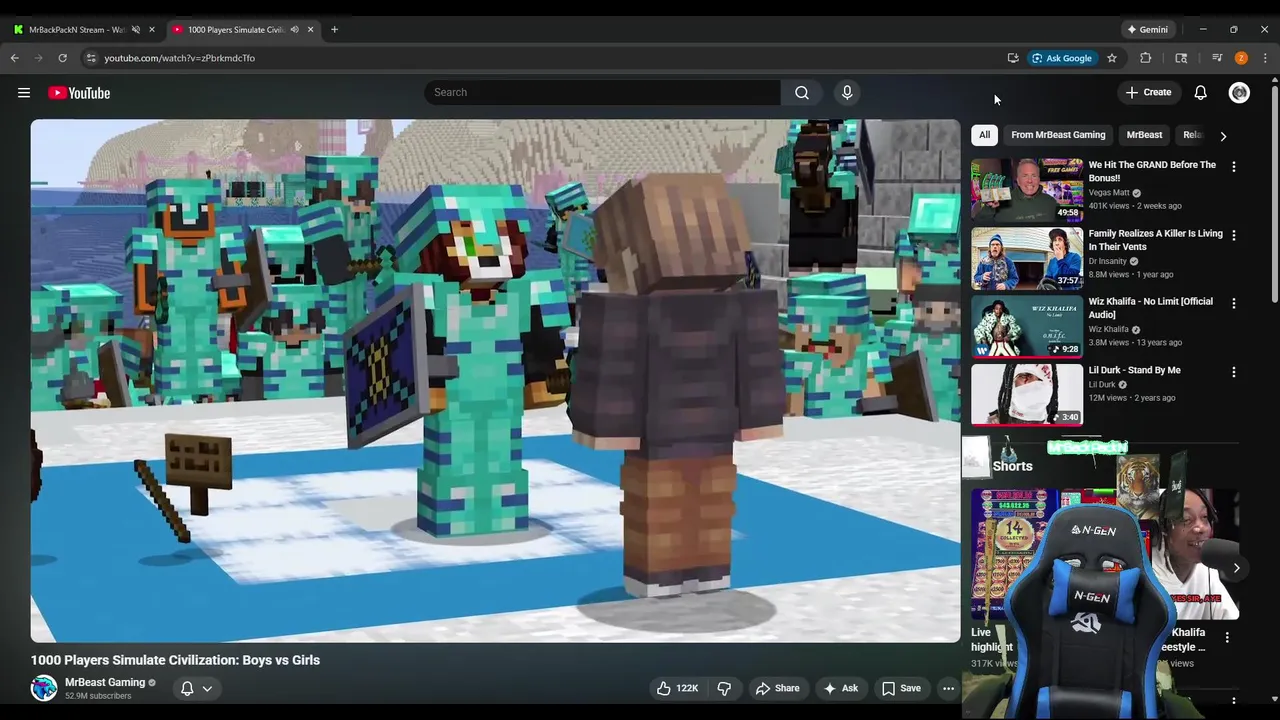Select the From MrBeast Gaming chip

pos(1058,135)
